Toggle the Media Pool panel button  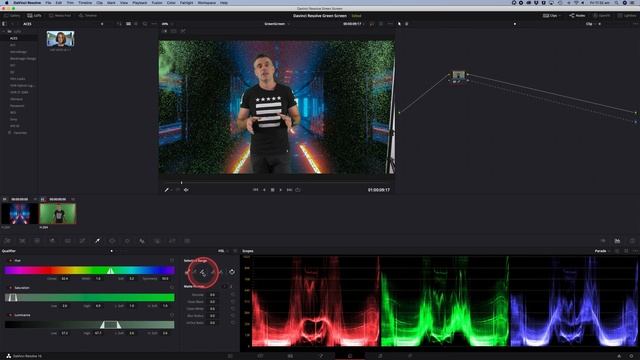coord(60,16)
